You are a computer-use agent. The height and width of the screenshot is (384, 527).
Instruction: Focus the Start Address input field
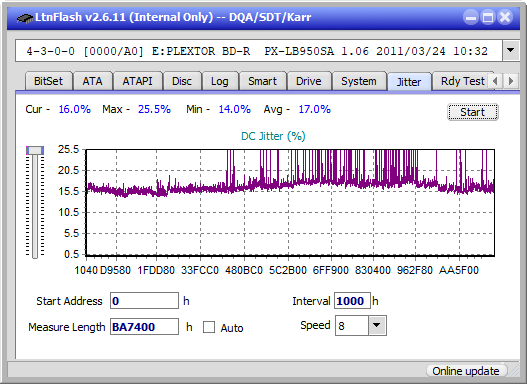(145, 301)
